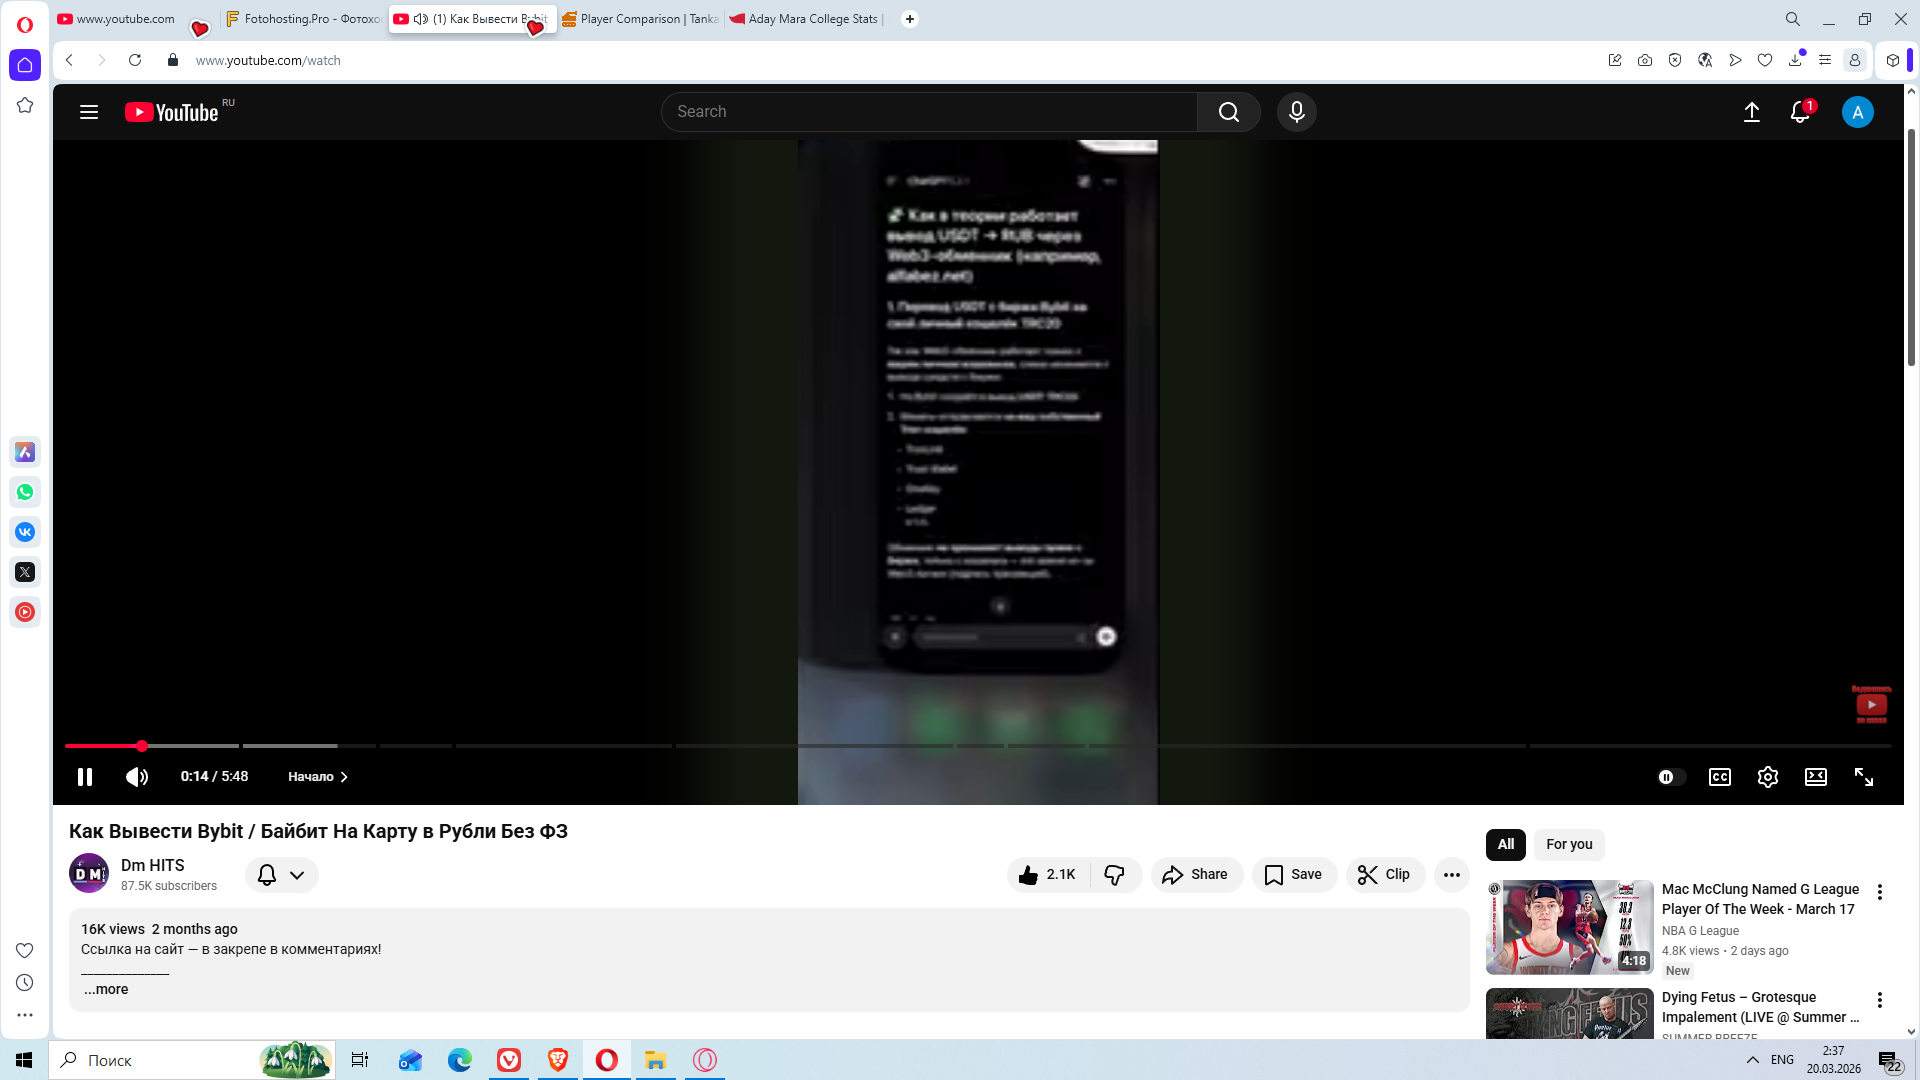Open video settings gear
This screenshot has height=1080, width=1920.
pos(1767,777)
